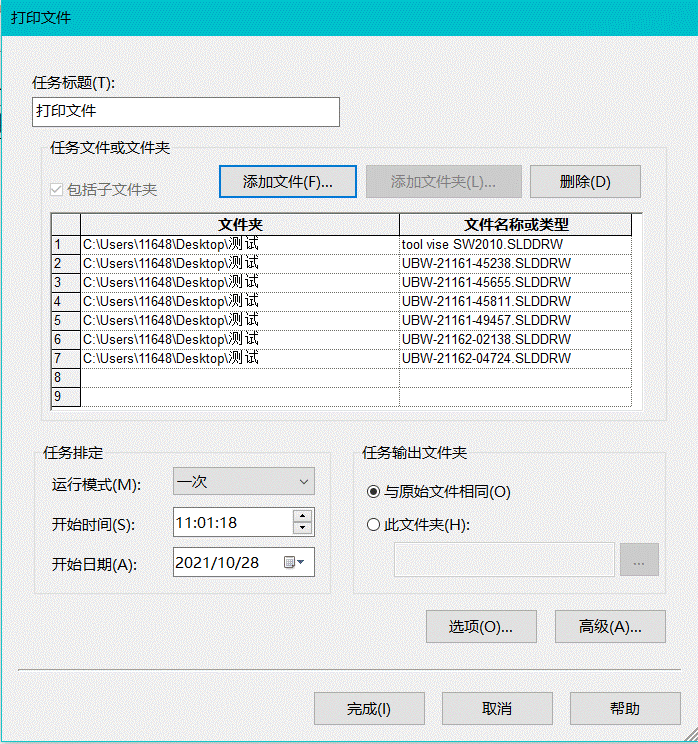Click the 文件名称或类型 column header
698x744 pixels.
click(x=515, y=224)
